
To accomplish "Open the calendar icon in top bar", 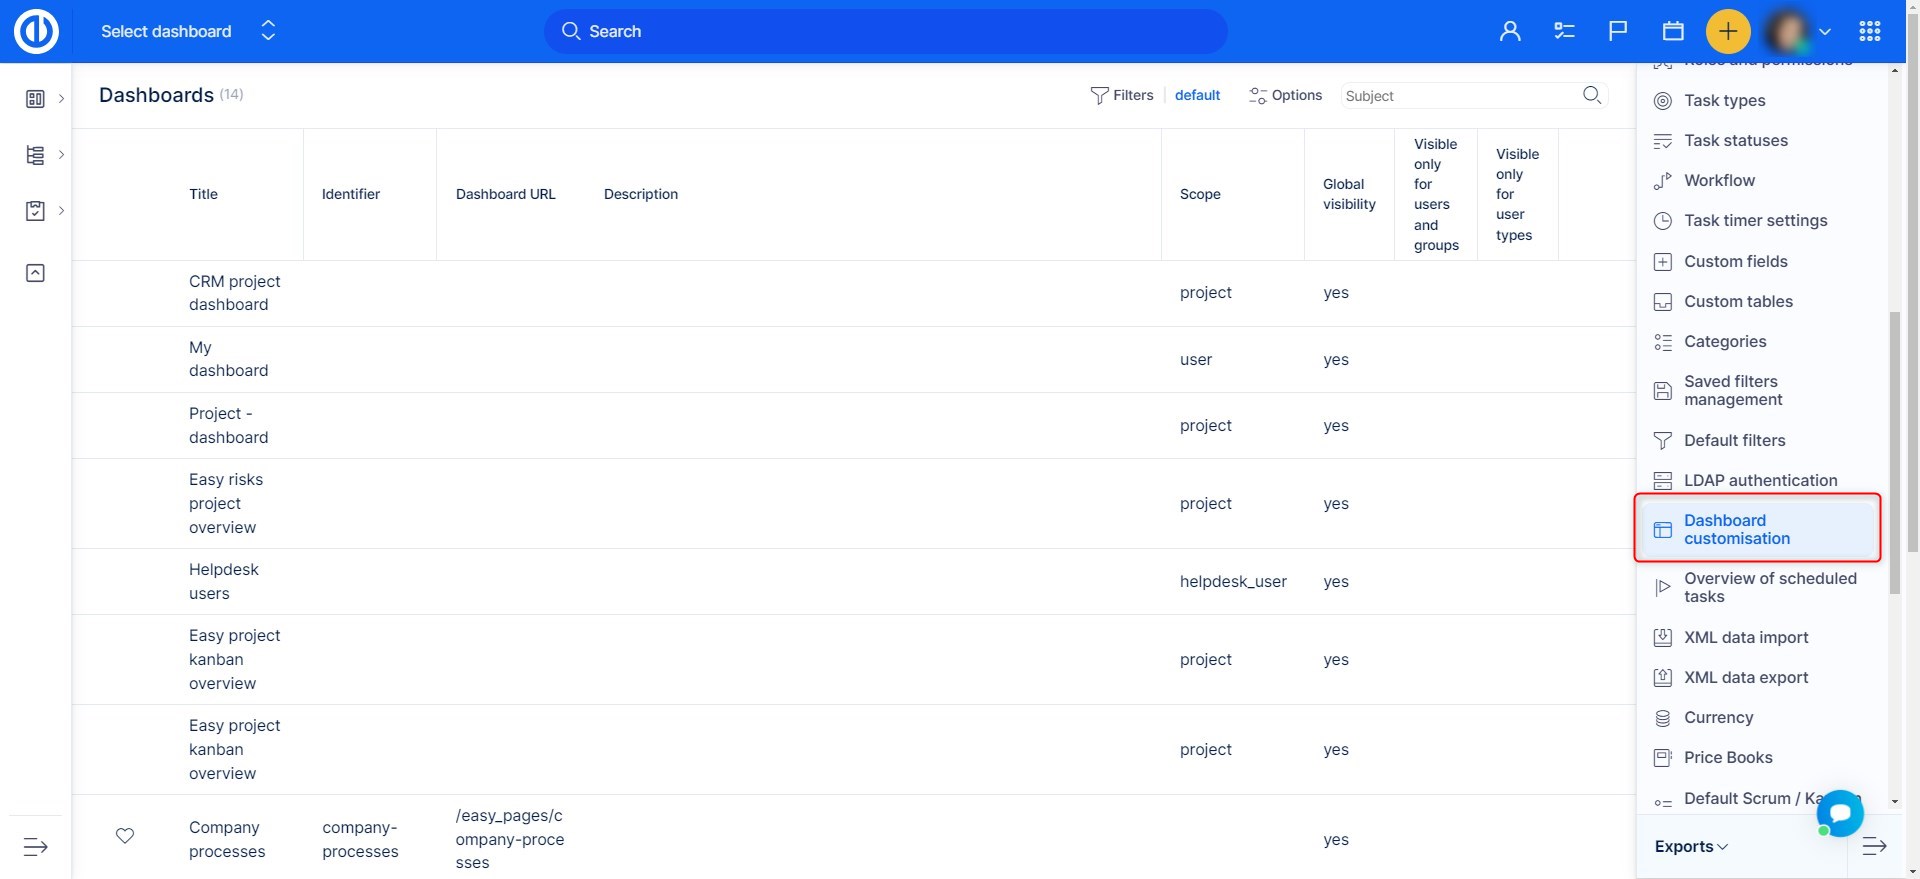I will point(1673,31).
